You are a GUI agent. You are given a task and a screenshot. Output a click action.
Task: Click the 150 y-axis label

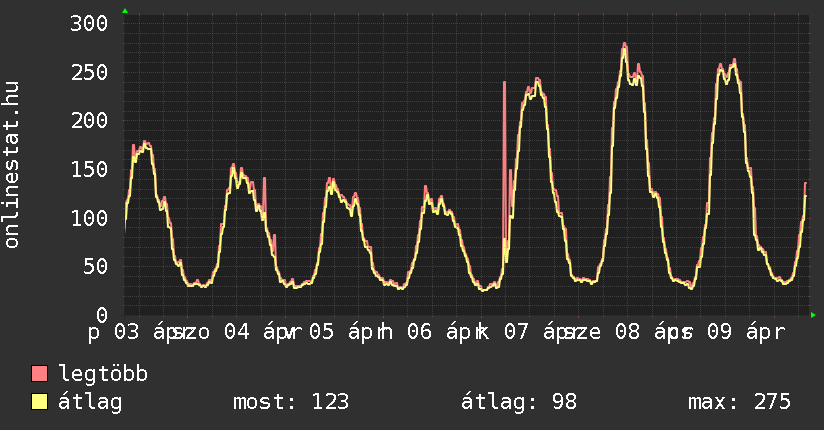(89, 169)
